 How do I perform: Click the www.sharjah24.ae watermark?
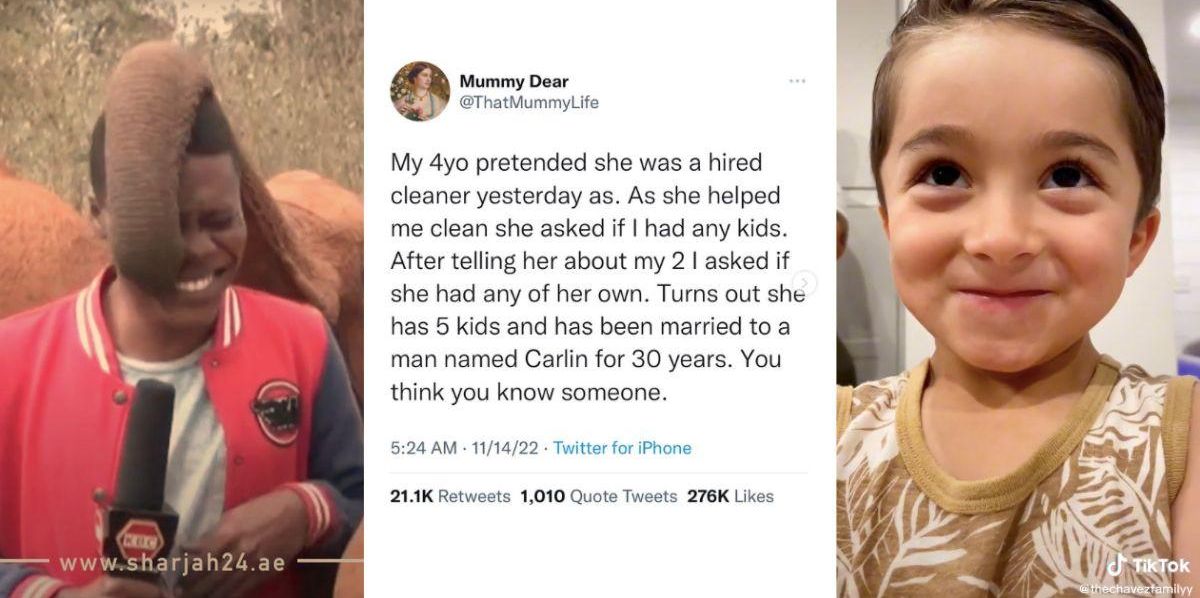(x=172, y=563)
